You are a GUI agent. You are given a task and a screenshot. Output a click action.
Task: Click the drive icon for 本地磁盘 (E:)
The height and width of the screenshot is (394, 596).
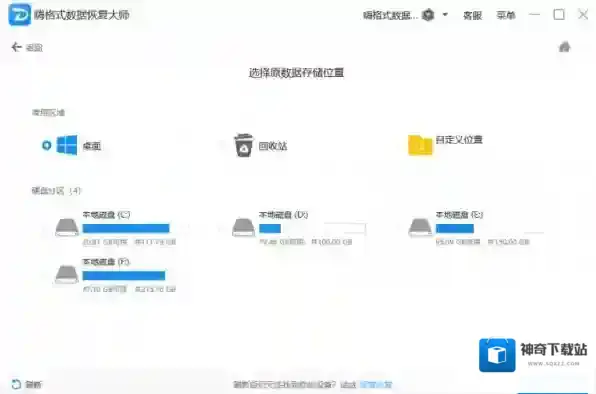pyautogui.click(x=420, y=227)
